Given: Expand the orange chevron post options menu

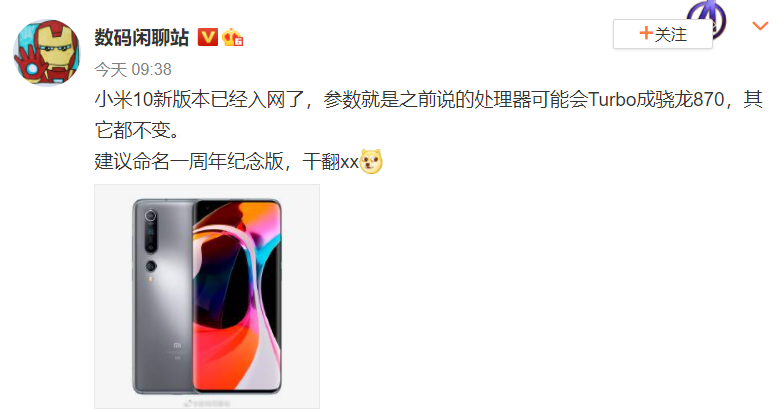Looking at the screenshot, I should (760, 26).
